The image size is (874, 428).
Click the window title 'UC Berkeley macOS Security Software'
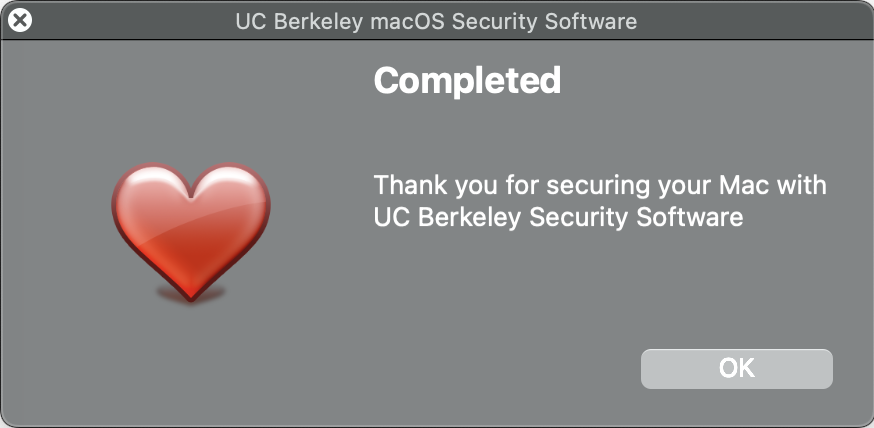(436, 22)
